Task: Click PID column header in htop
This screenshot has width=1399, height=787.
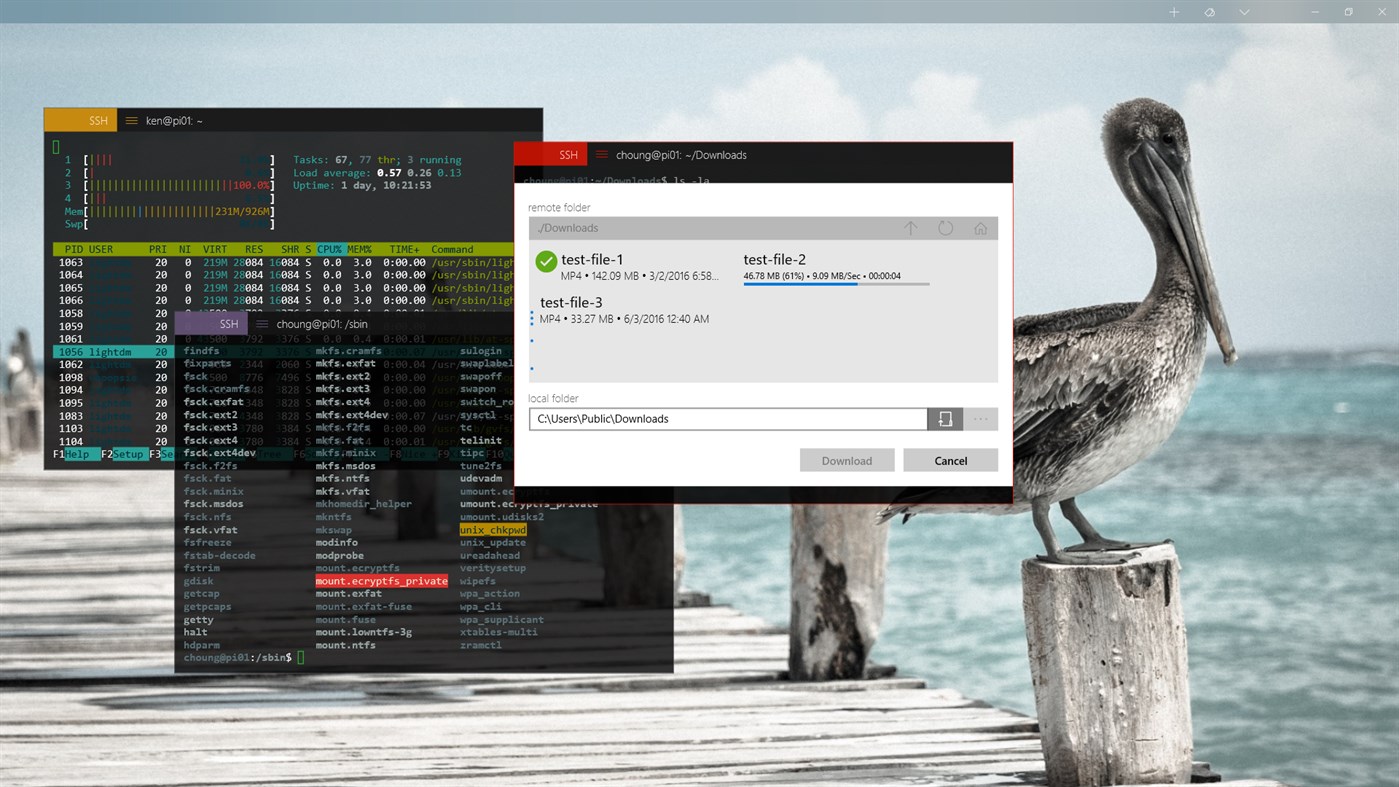Action: click(x=73, y=249)
